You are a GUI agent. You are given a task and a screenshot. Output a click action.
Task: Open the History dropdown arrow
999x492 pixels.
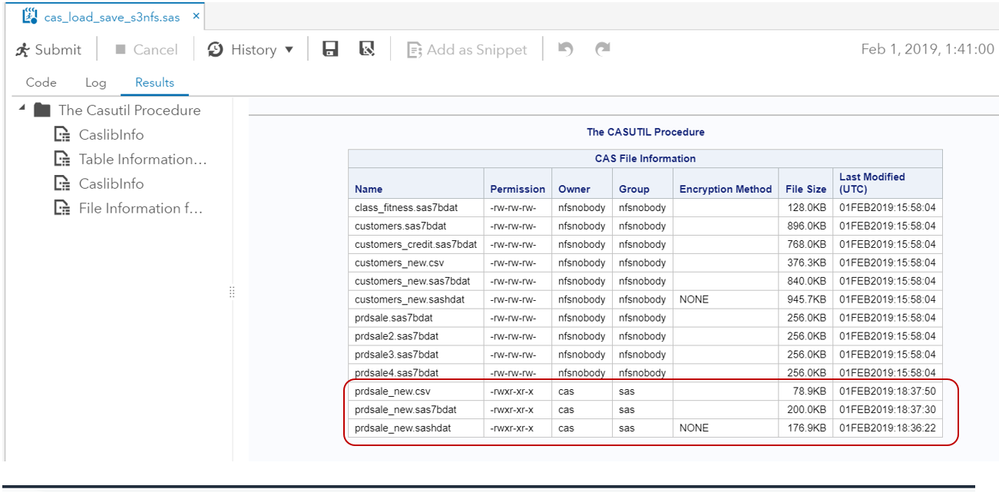(289, 50)
